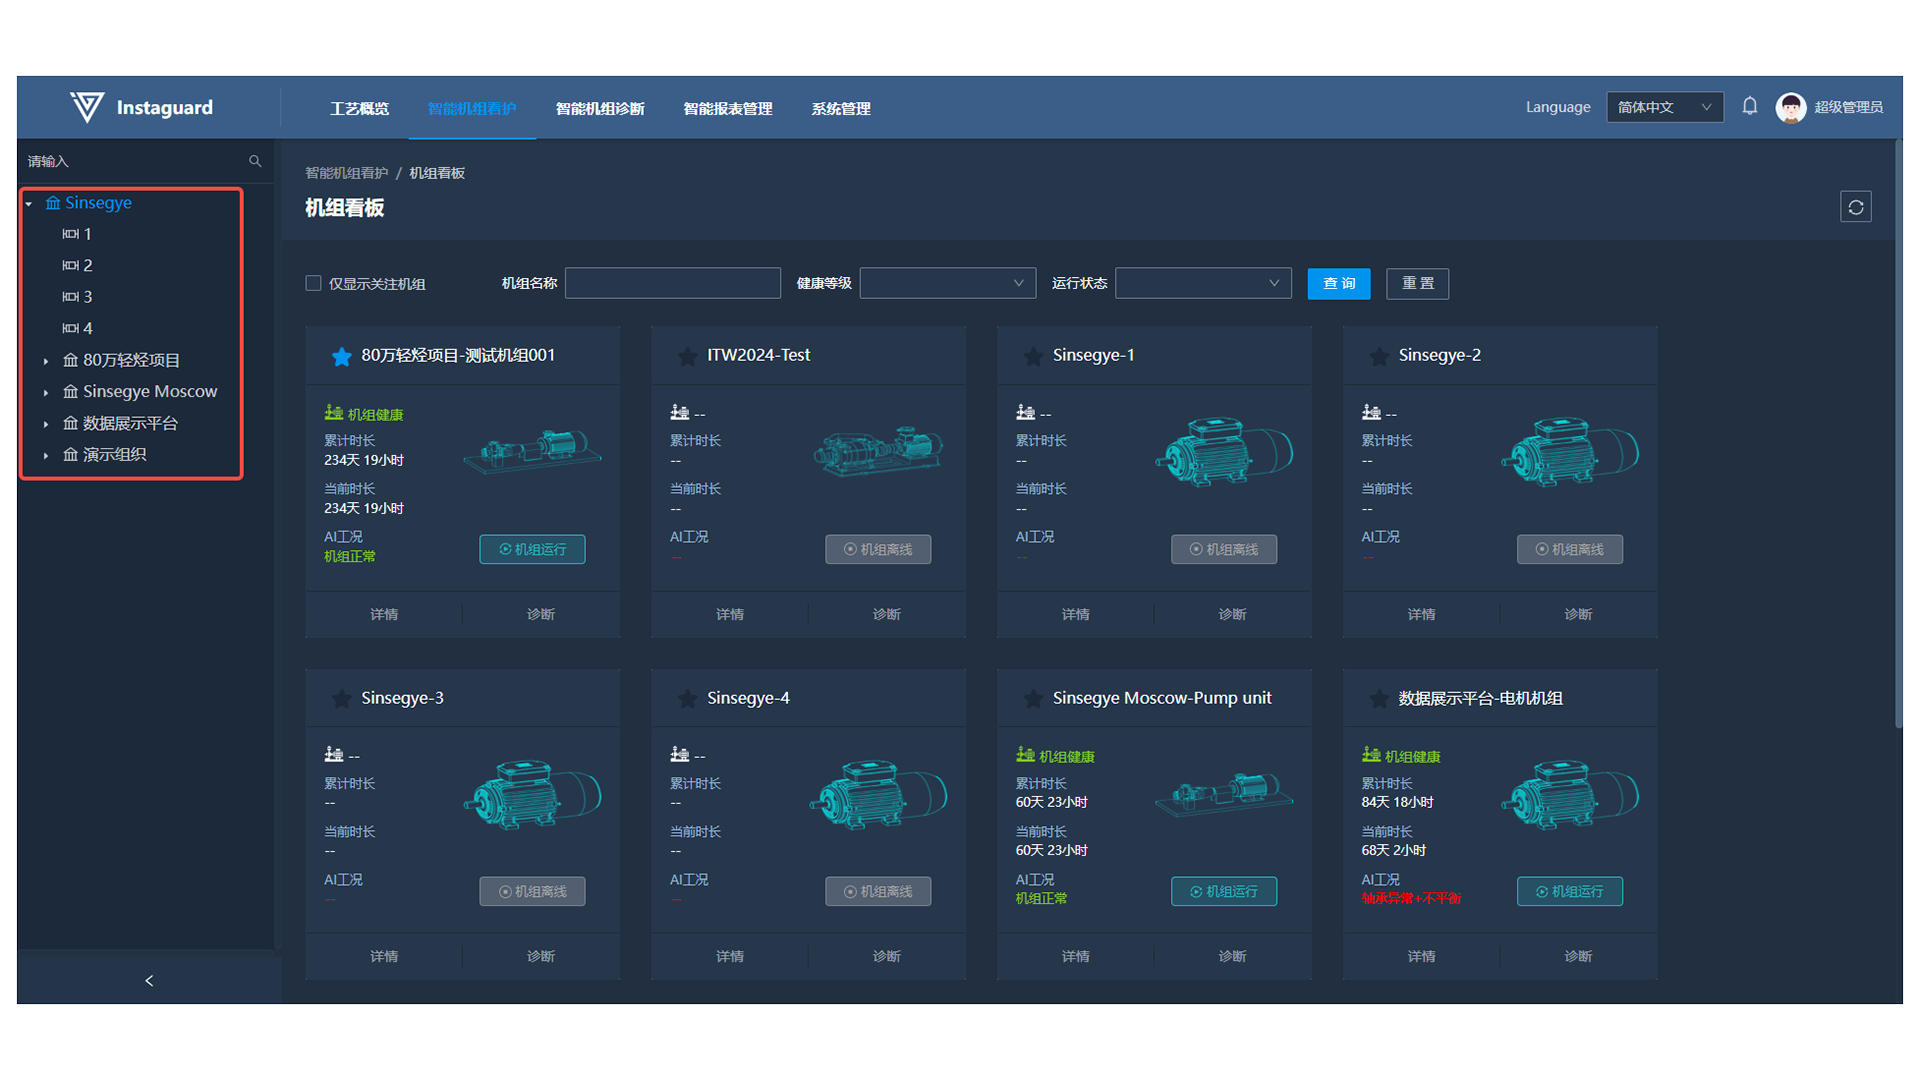Favorite the Sinsegye-3 card star
This screenshot has width=1920, height=1080.
click(341, 699)
